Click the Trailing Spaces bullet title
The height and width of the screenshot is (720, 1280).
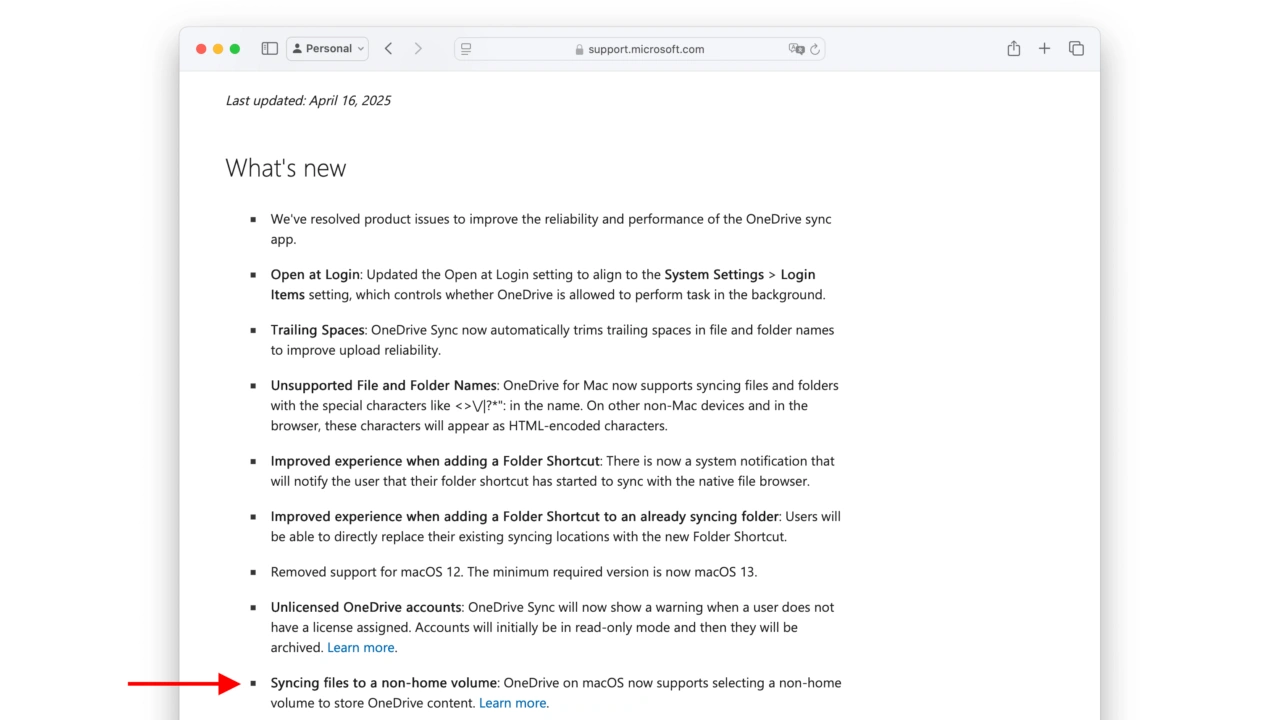317,330
